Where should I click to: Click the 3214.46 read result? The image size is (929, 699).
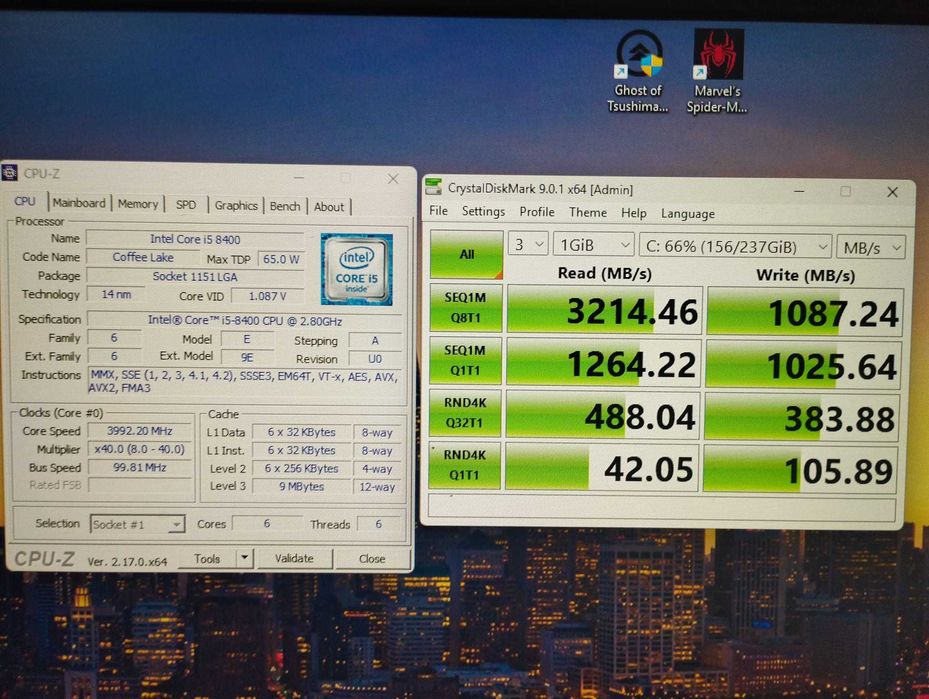click(x=604, y=310)
